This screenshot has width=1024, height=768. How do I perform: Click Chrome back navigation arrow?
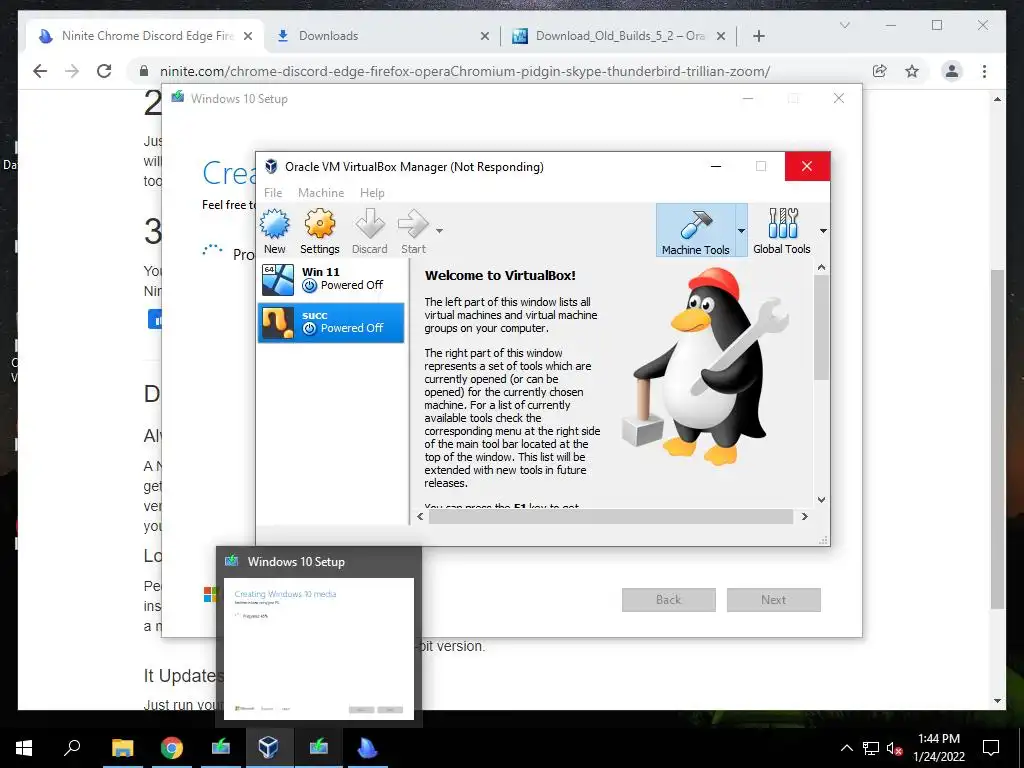tap(40, 71)
